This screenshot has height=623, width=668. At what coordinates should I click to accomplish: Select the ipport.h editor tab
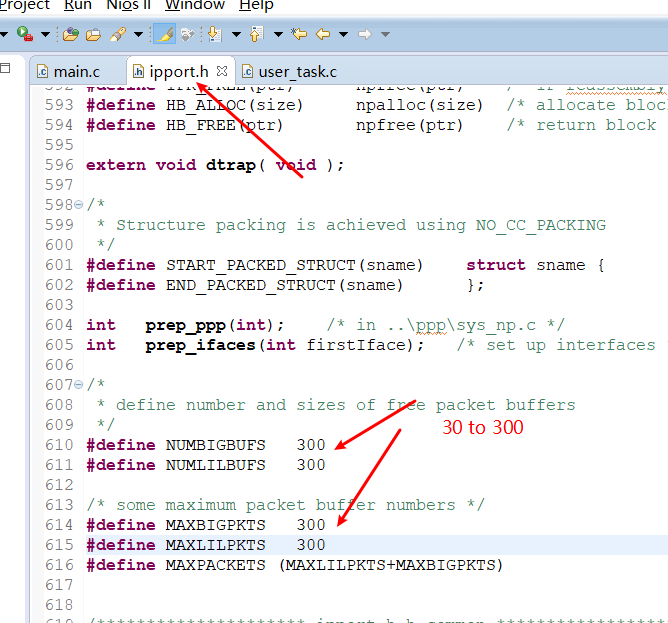(179, 72)
